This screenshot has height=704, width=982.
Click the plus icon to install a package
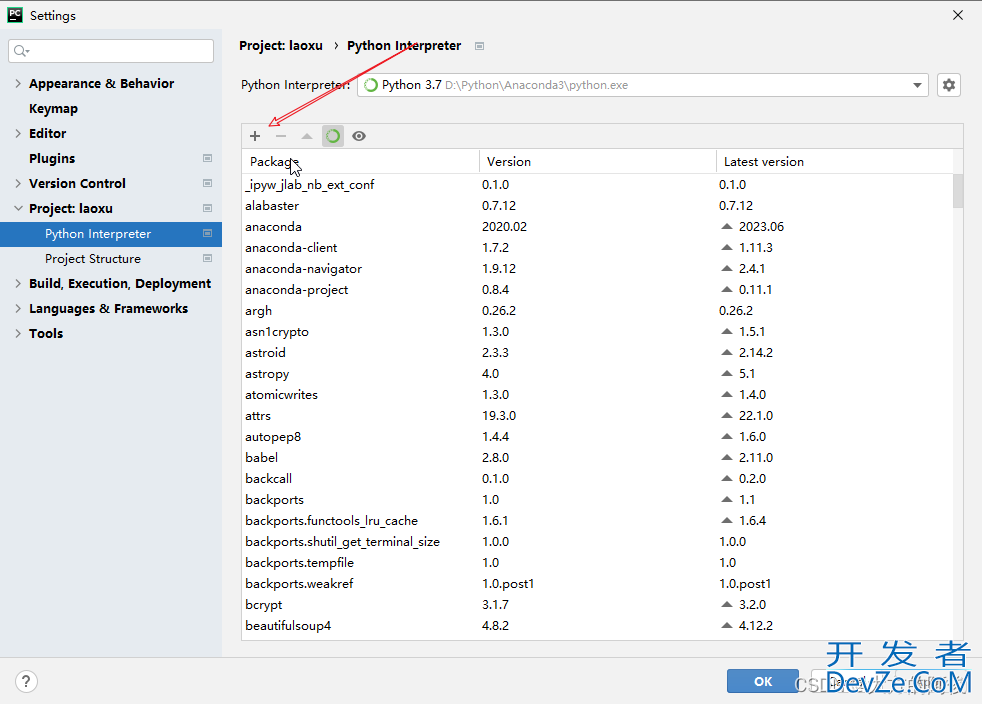255,136
